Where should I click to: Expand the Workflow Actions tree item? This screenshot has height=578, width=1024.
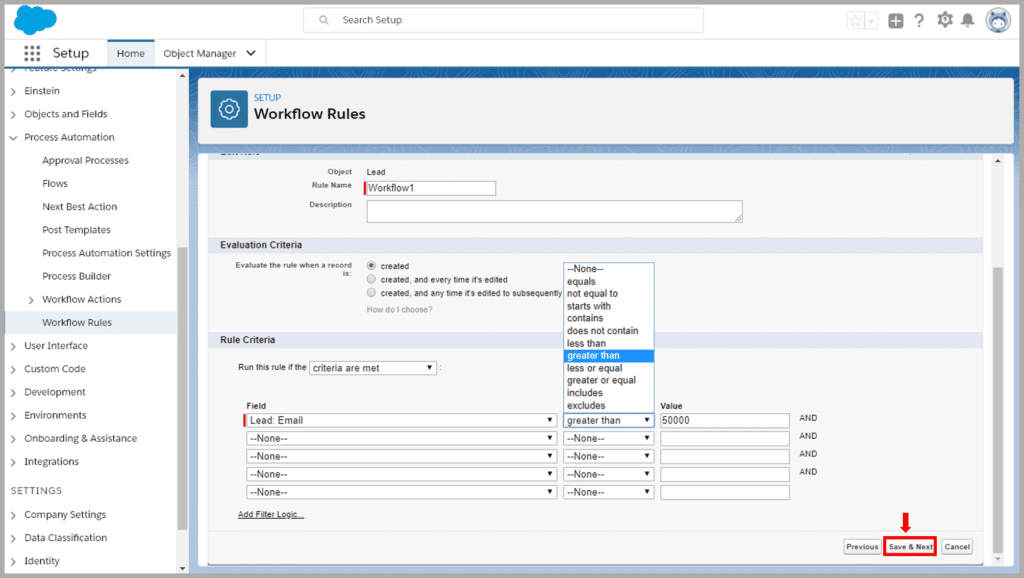click(x=31, y=300)
